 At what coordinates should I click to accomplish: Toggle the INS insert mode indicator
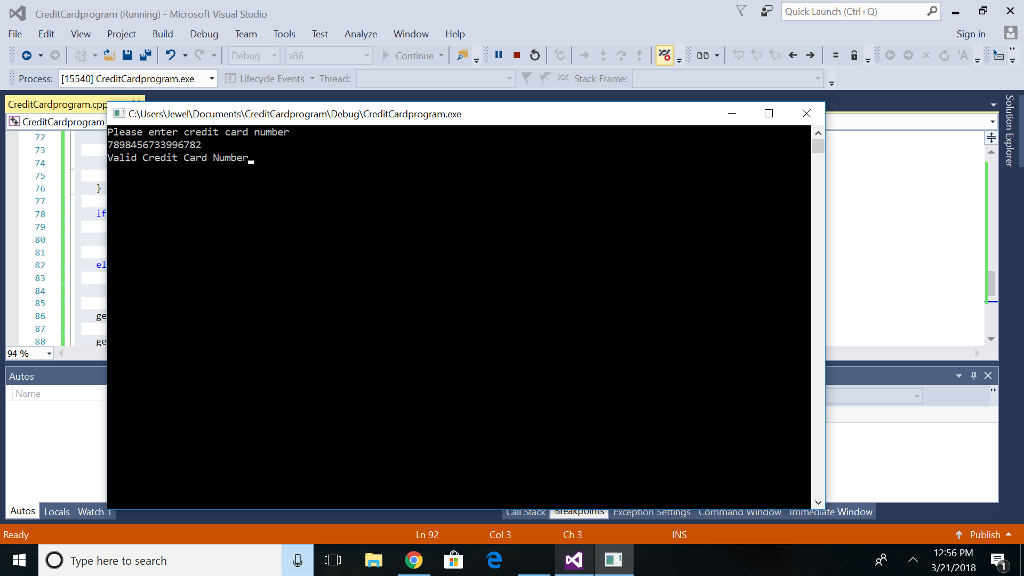click(x=678, y=534)
